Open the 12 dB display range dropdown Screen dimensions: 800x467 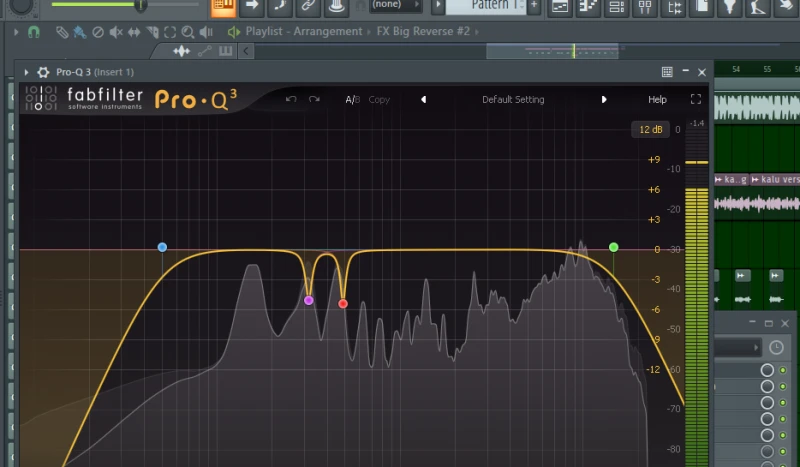point(650,130)
